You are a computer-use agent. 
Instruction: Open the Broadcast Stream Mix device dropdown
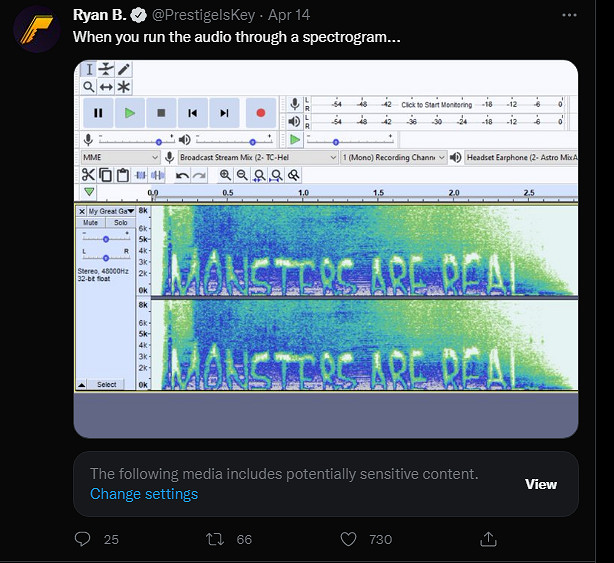point(256,157)
